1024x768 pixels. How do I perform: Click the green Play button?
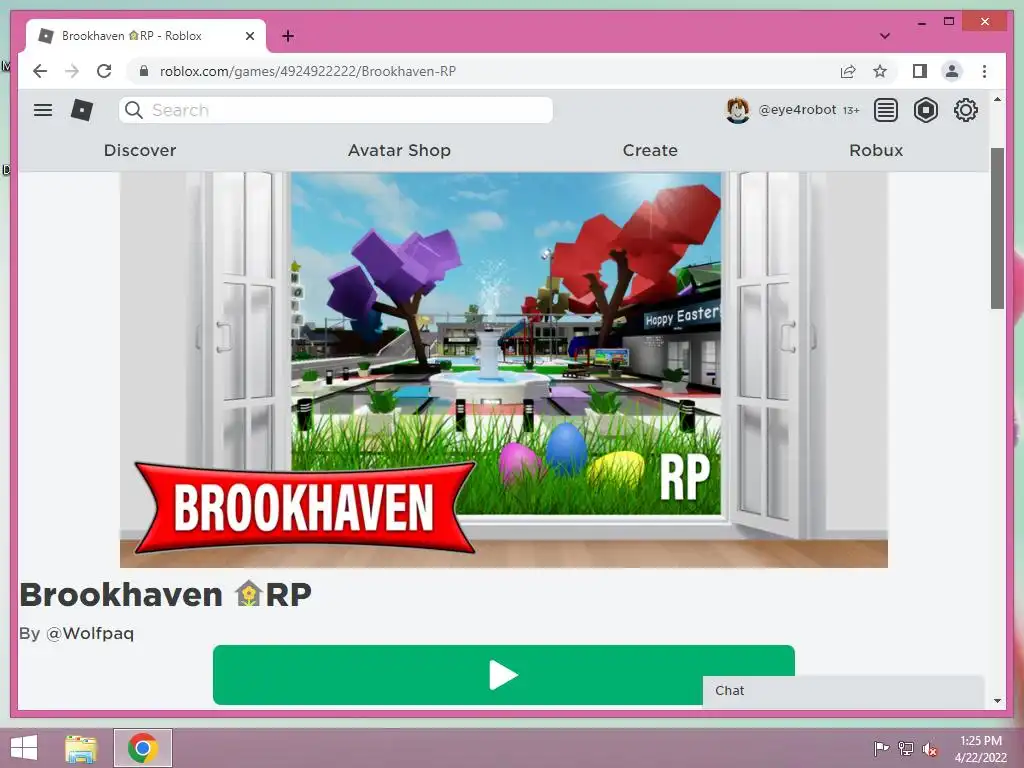pyautogui.click(x=504, y=675)
